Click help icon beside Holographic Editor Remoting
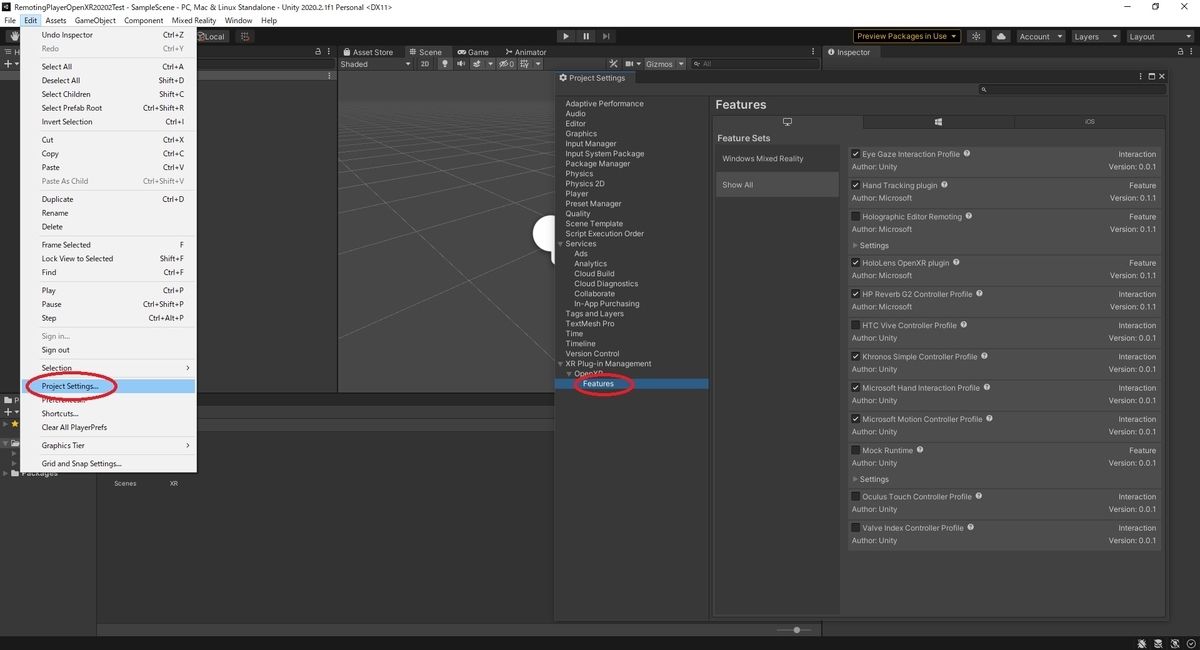Image resolution: width=1200 pixels, height=650 pixels. [x=969, y=216]
